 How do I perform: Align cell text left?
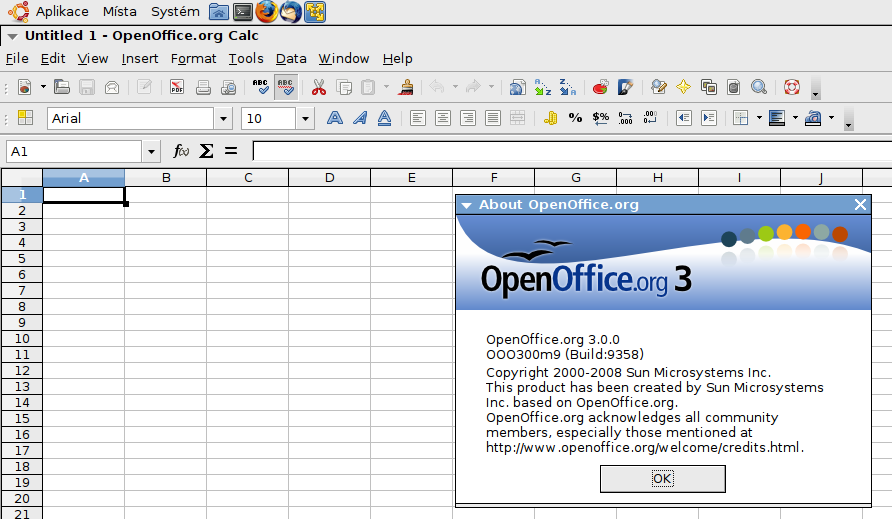click(x=418, y=118)
